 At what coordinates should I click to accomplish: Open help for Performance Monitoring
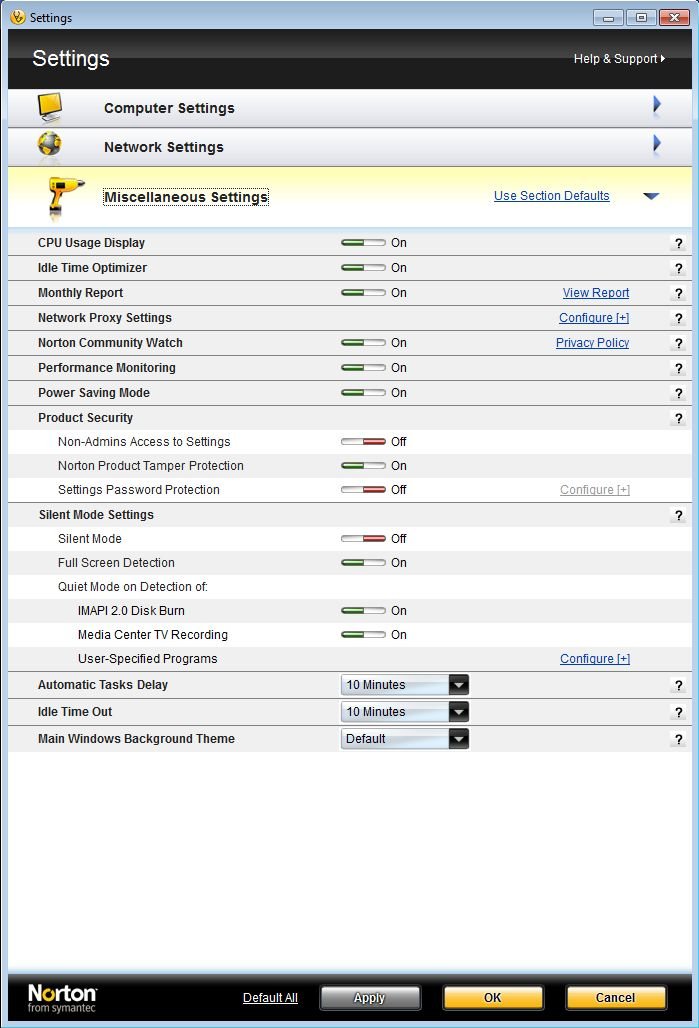tap(679, 368)
